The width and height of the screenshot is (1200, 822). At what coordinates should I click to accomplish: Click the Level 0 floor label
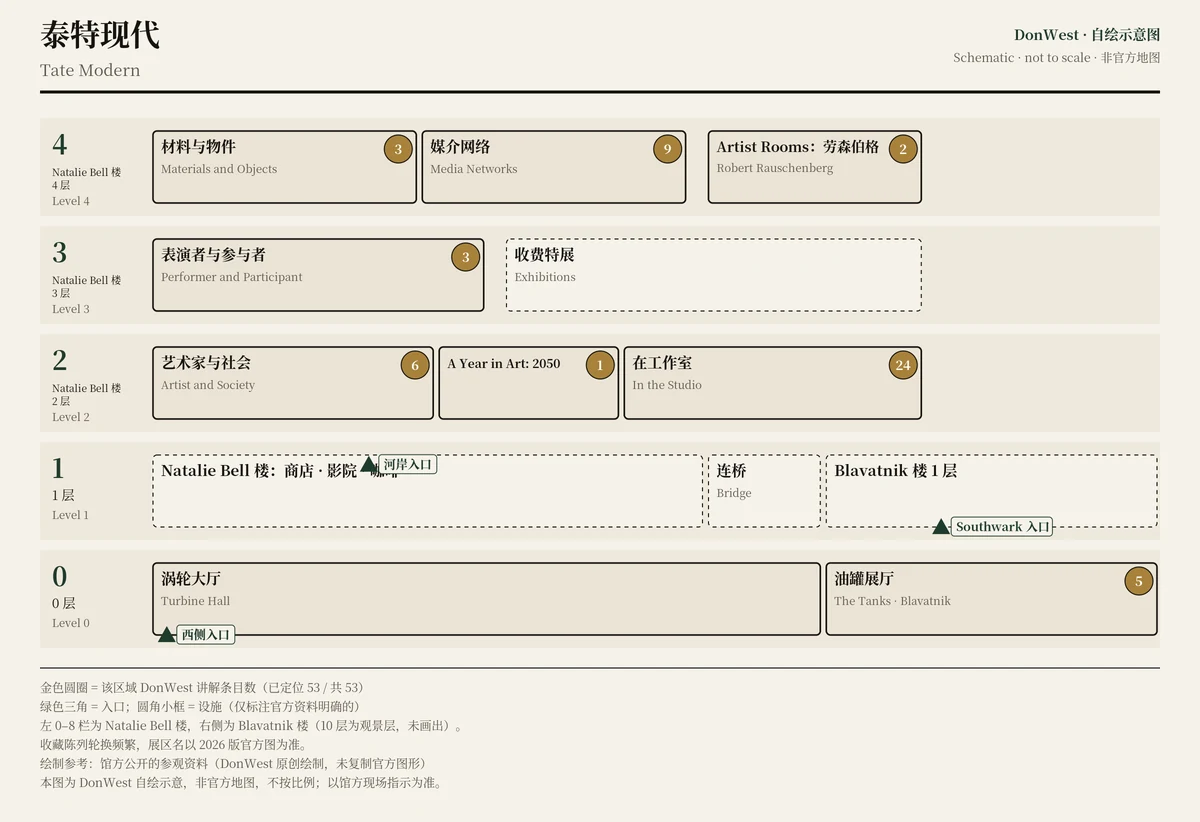click(x=71, y=623)
